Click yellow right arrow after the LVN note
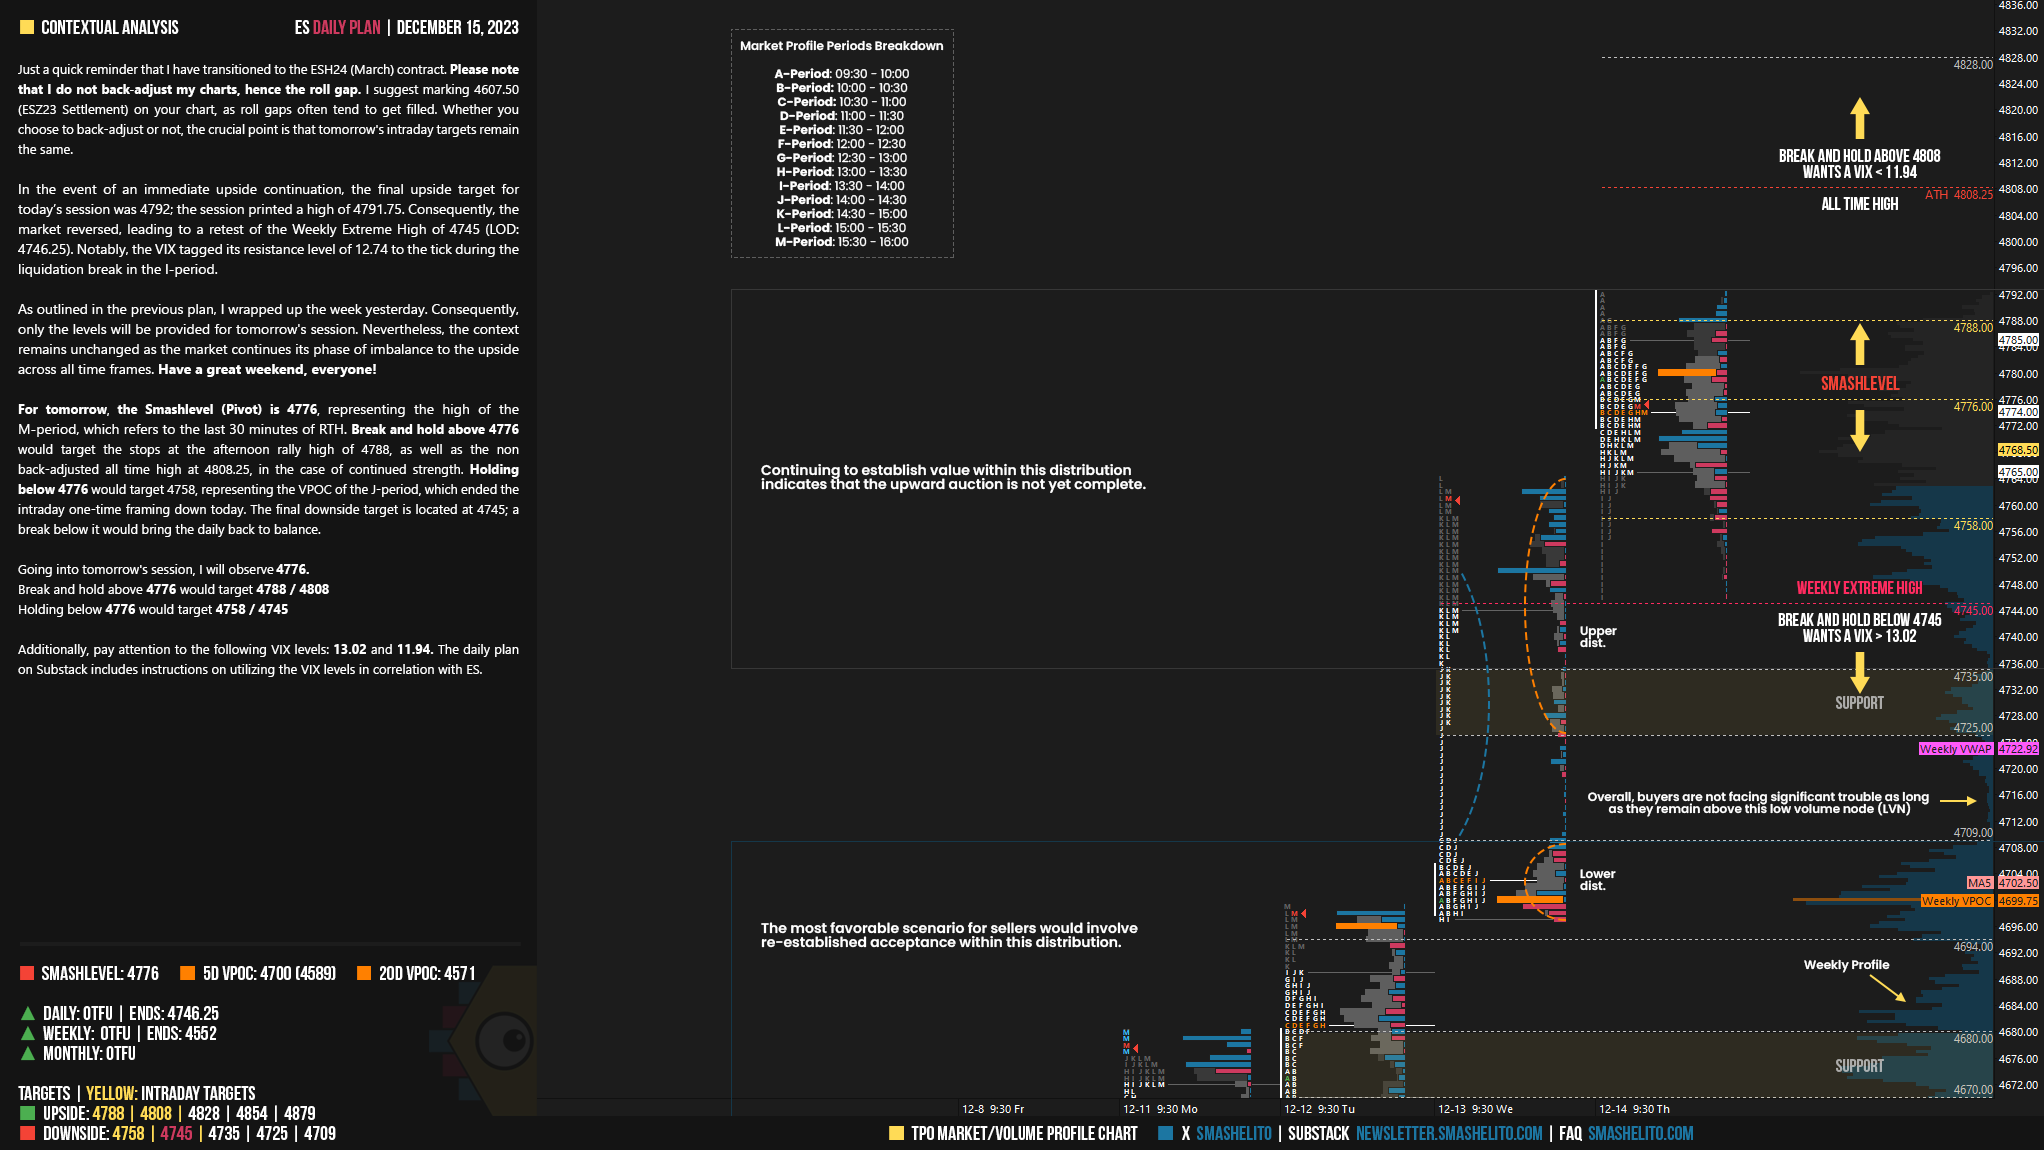The image size is (2044, 1150). click(1958, 801)
